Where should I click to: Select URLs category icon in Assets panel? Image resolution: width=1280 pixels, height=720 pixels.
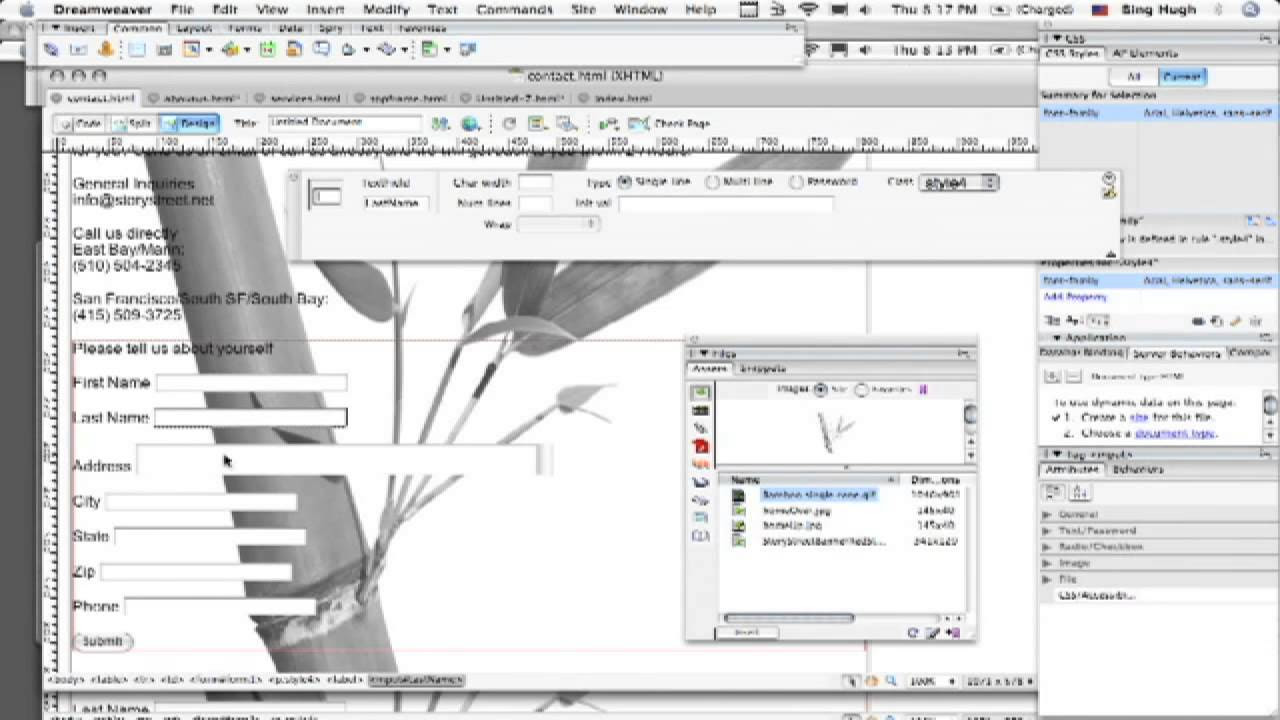701,429
